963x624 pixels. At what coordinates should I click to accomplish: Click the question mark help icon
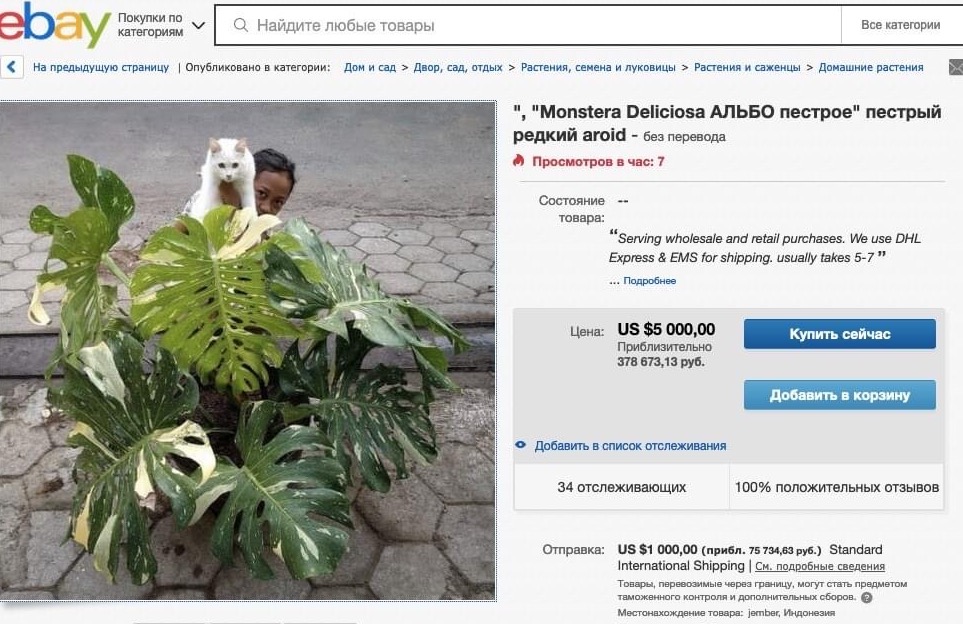(867, 598)
